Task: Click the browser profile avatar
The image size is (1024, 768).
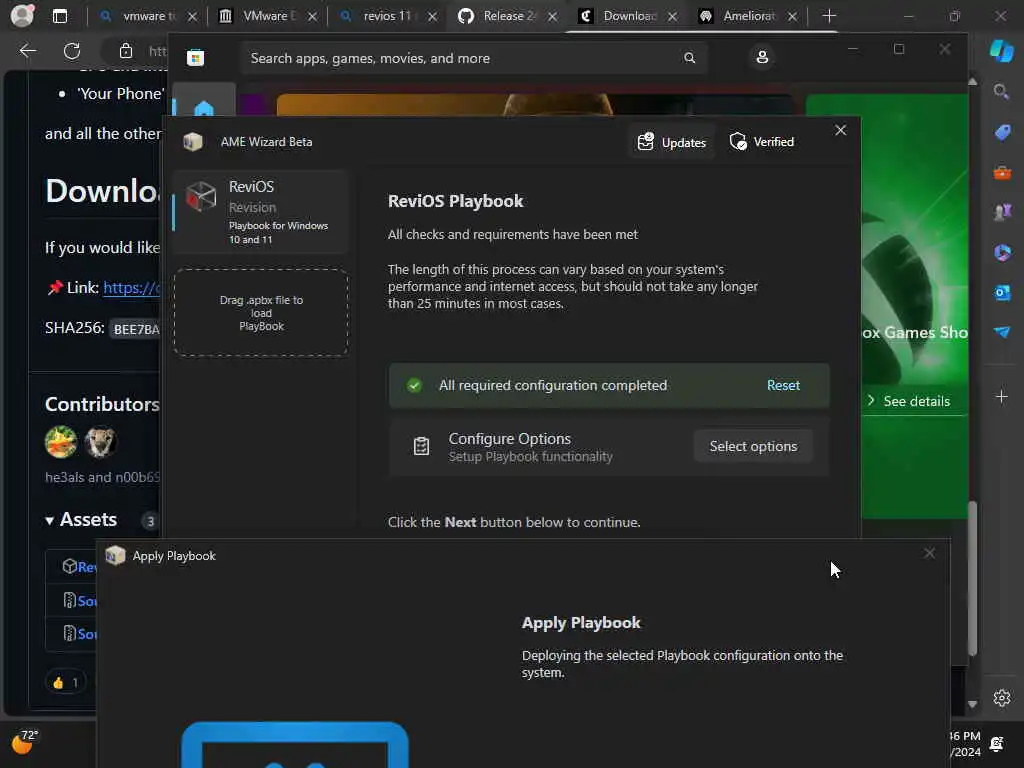Action: (22, 16)
